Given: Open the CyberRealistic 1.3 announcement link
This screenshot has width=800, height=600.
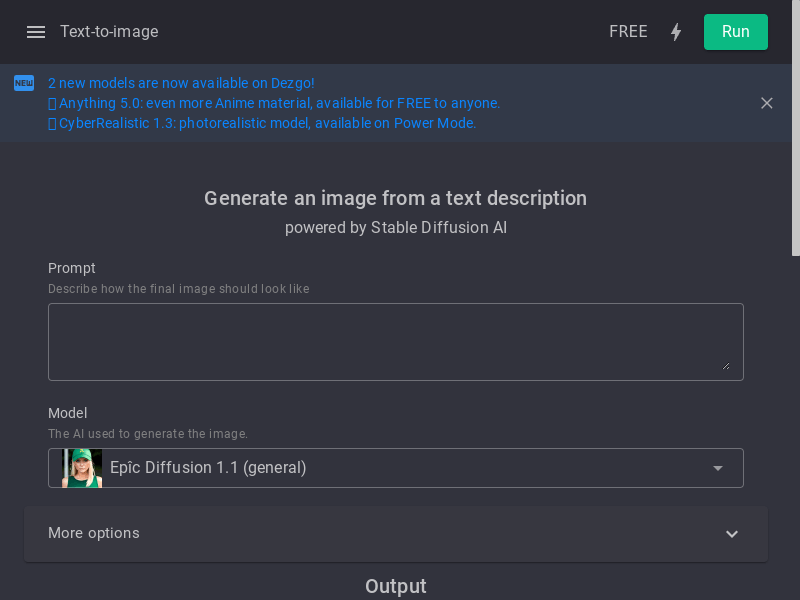Looking at the screenshot, I should pos(262,123).
